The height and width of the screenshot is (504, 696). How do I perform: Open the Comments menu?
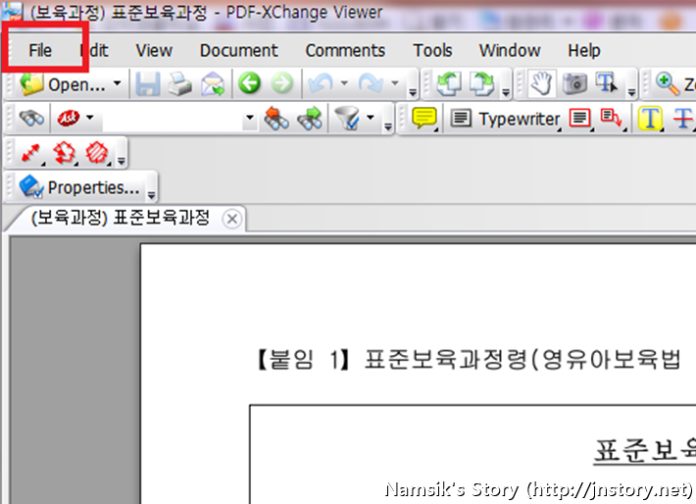[x=345, y=50]
